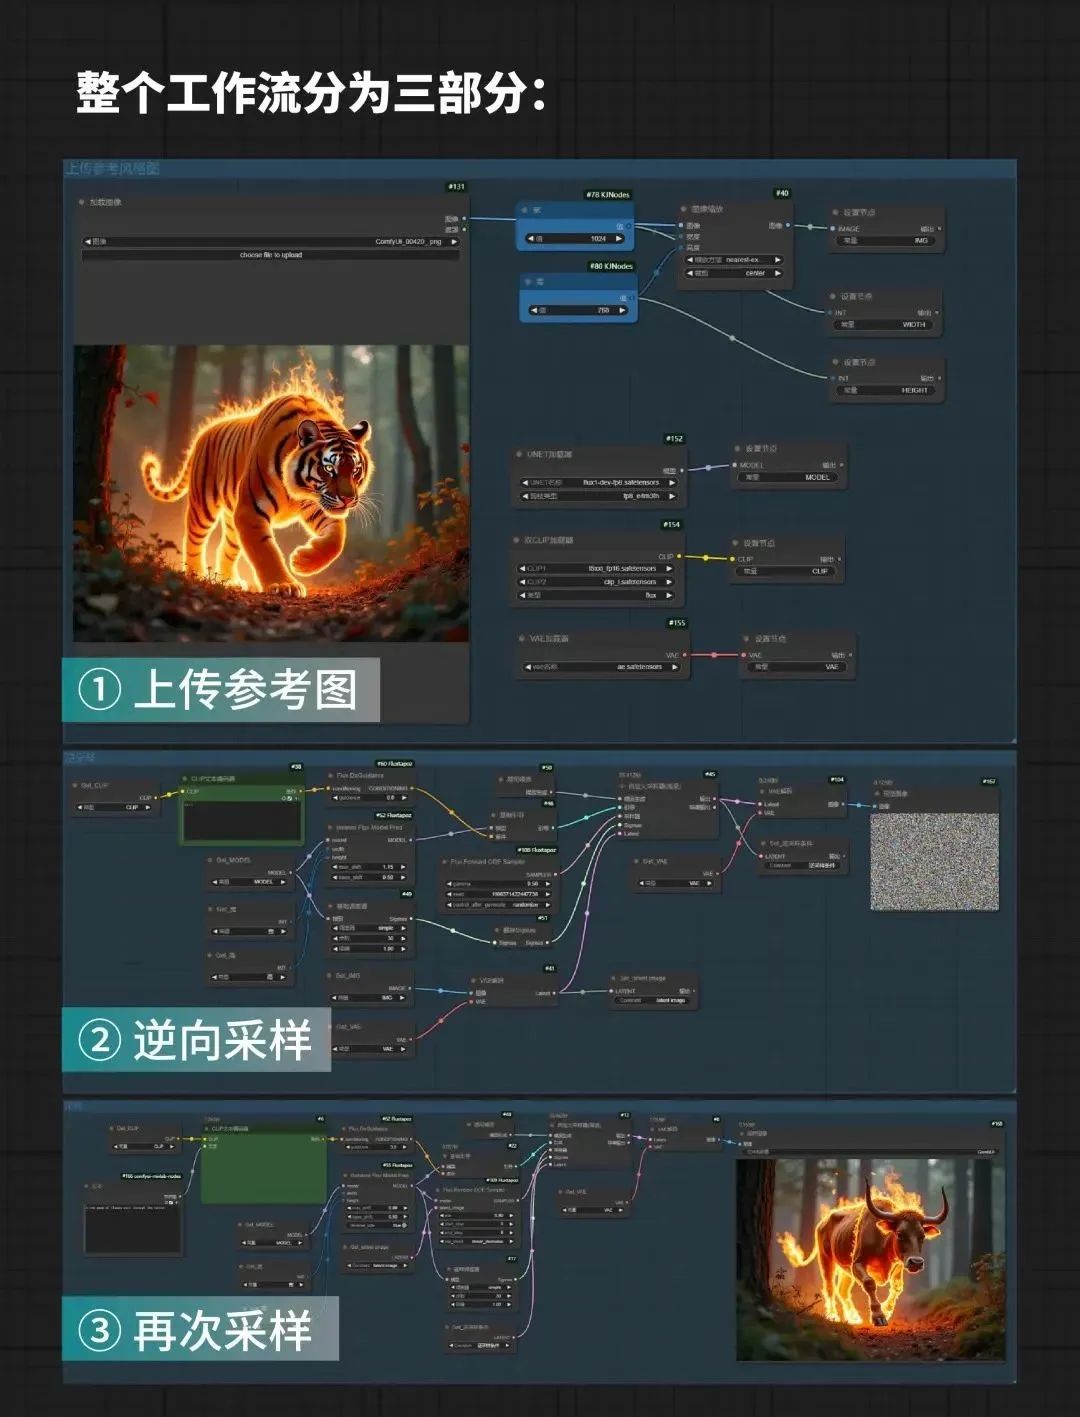Select the ae.safetensors VAE name dropdown
Viewport: 1080px width, 1417px height.
click(x=600, y=666)
